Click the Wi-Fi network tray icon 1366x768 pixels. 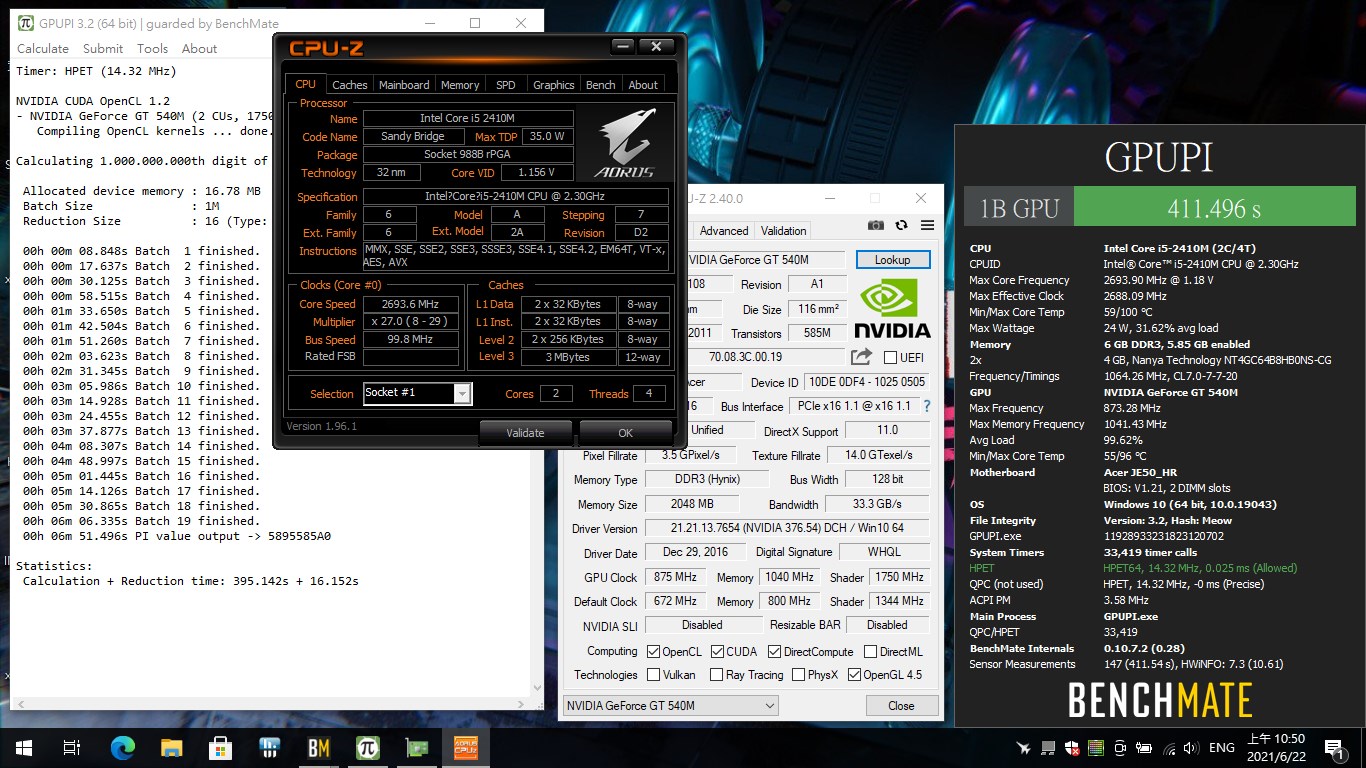[x=1170, y=748]
